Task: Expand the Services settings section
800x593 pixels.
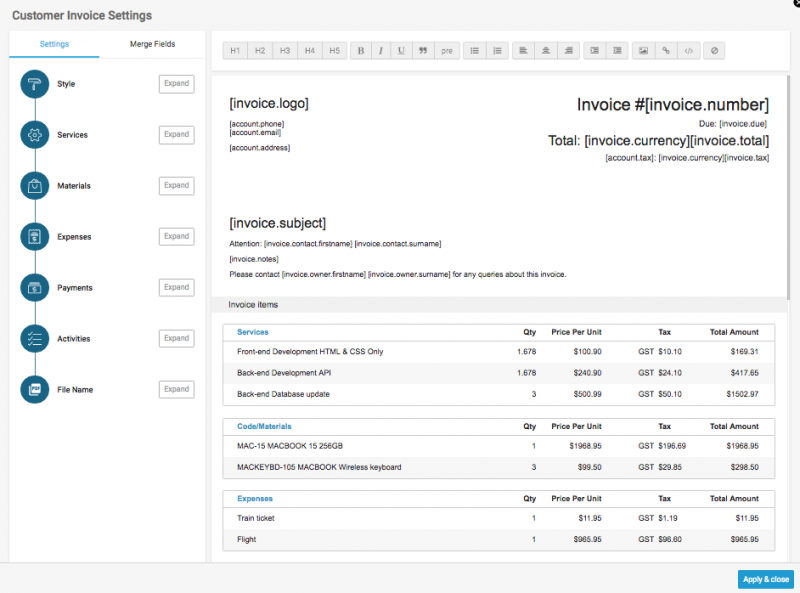Action: pyautogui.click(x=176, y=135)
